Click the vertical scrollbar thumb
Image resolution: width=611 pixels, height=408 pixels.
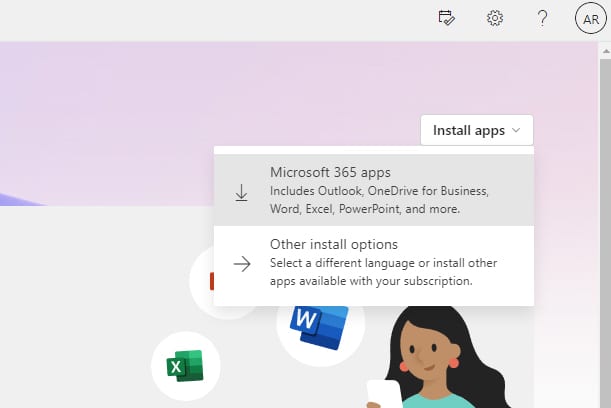point(606,232)
